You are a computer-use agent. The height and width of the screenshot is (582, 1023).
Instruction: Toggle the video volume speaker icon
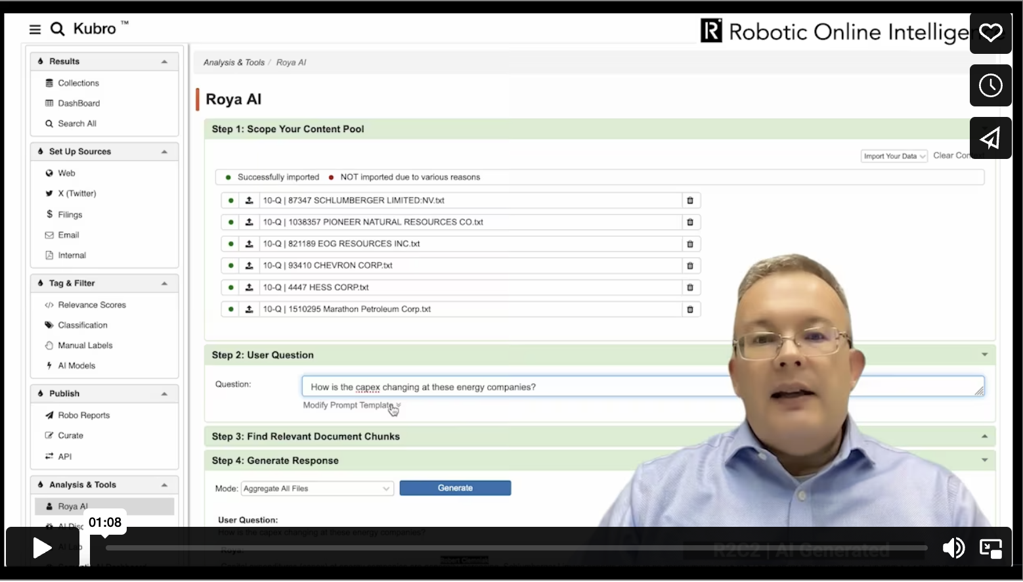pos(953,548)
